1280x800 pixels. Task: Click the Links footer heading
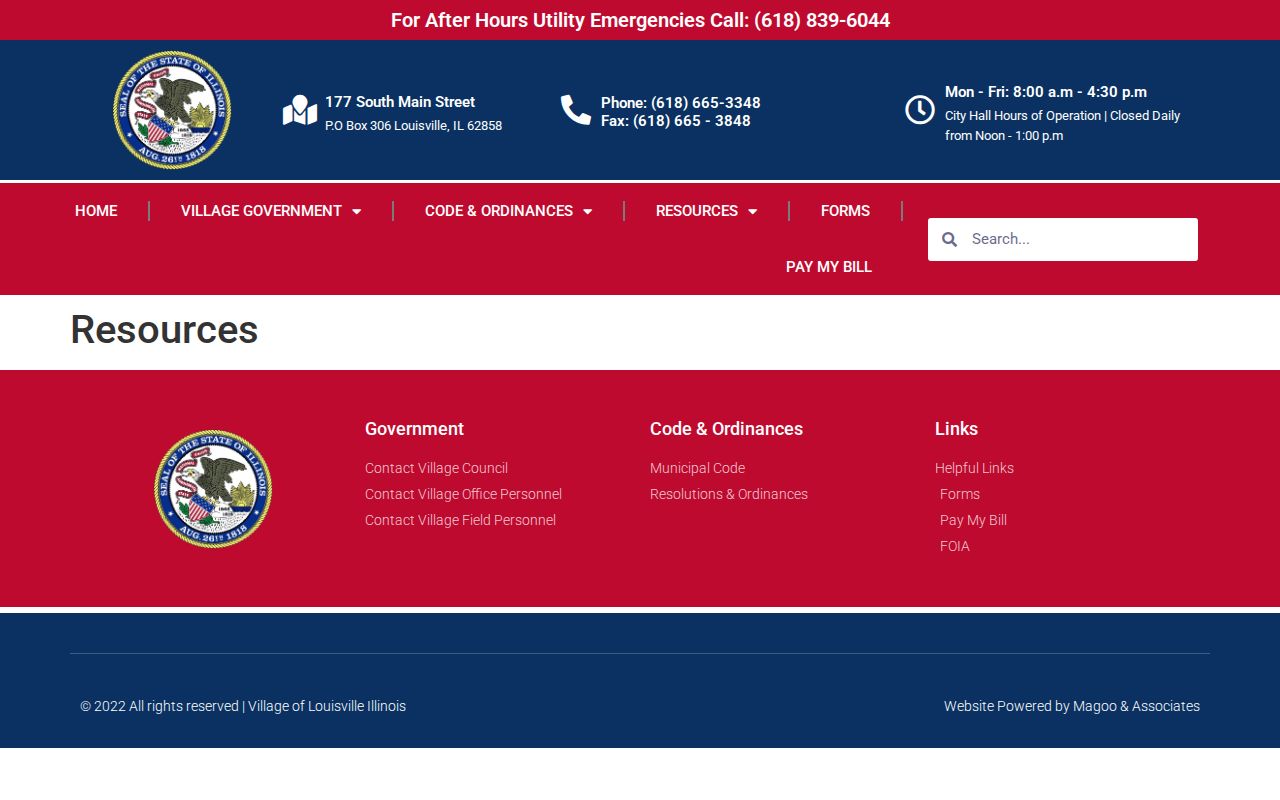pyautogui.click(x=956, y=429)
